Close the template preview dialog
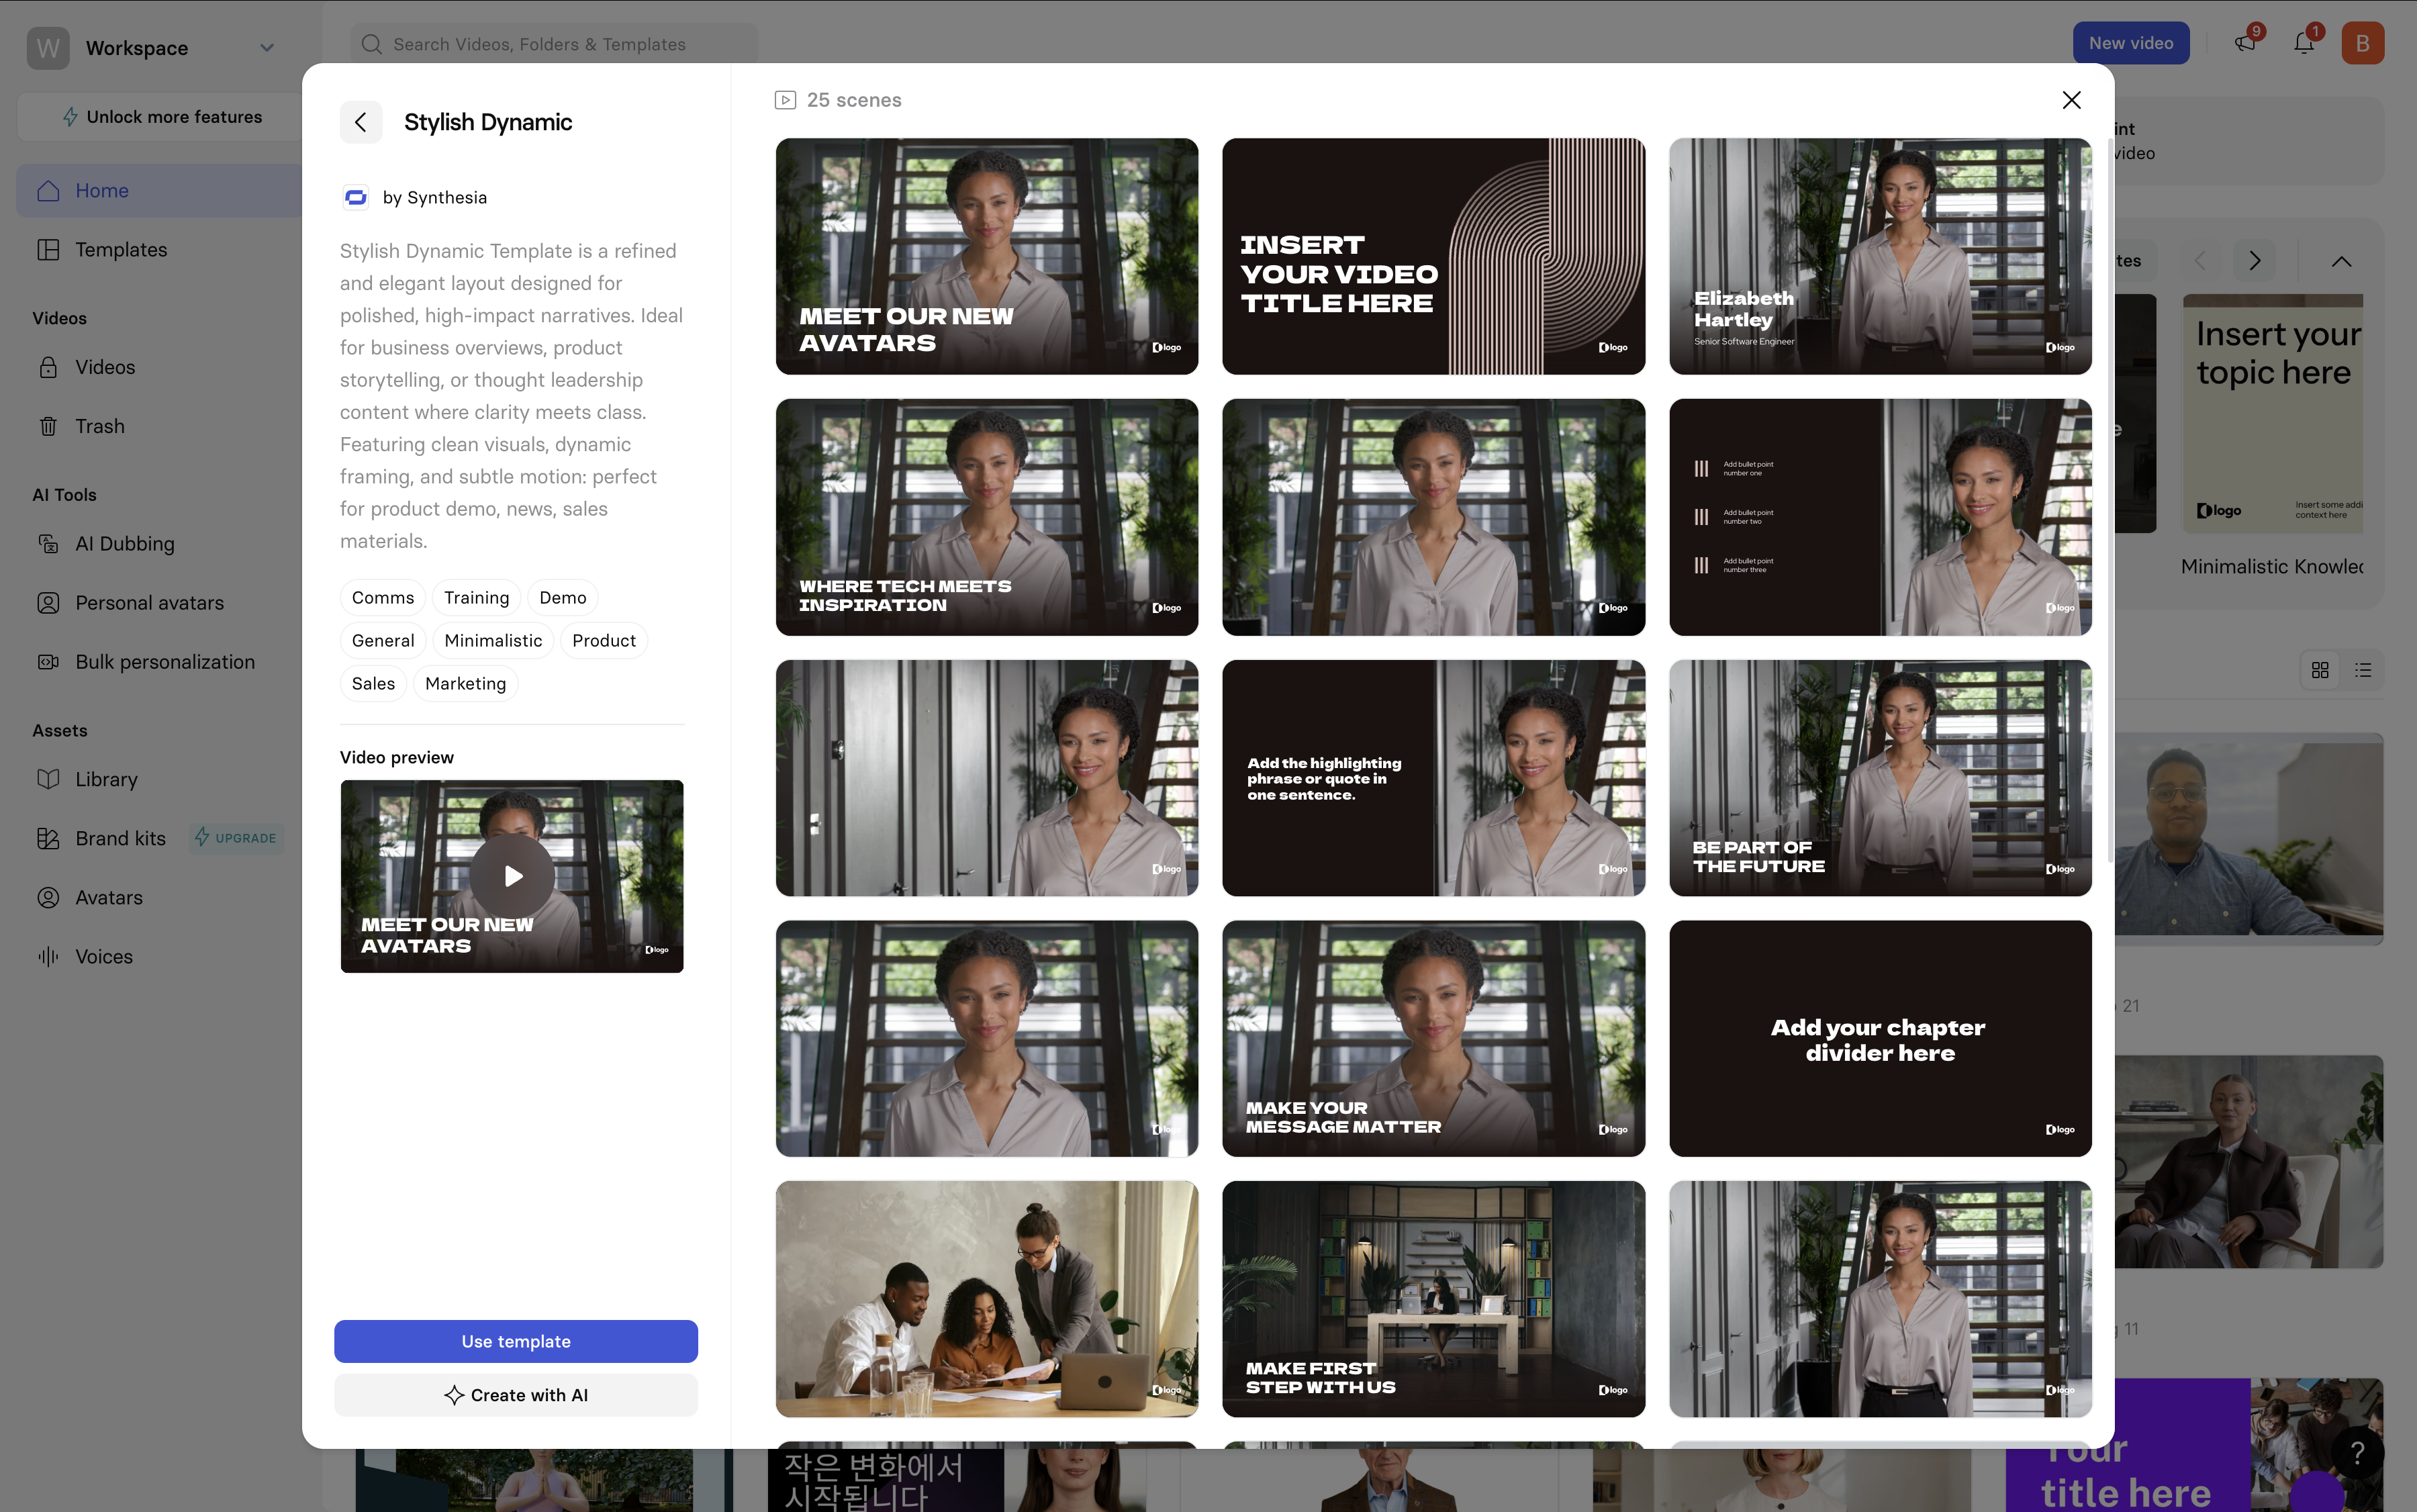 (x=2071, y=100)
